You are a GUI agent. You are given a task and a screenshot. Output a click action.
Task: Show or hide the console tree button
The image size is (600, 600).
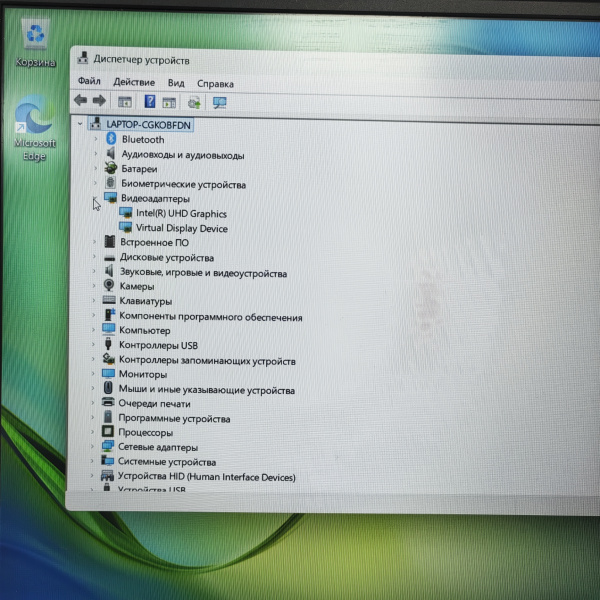click(125, 102)
